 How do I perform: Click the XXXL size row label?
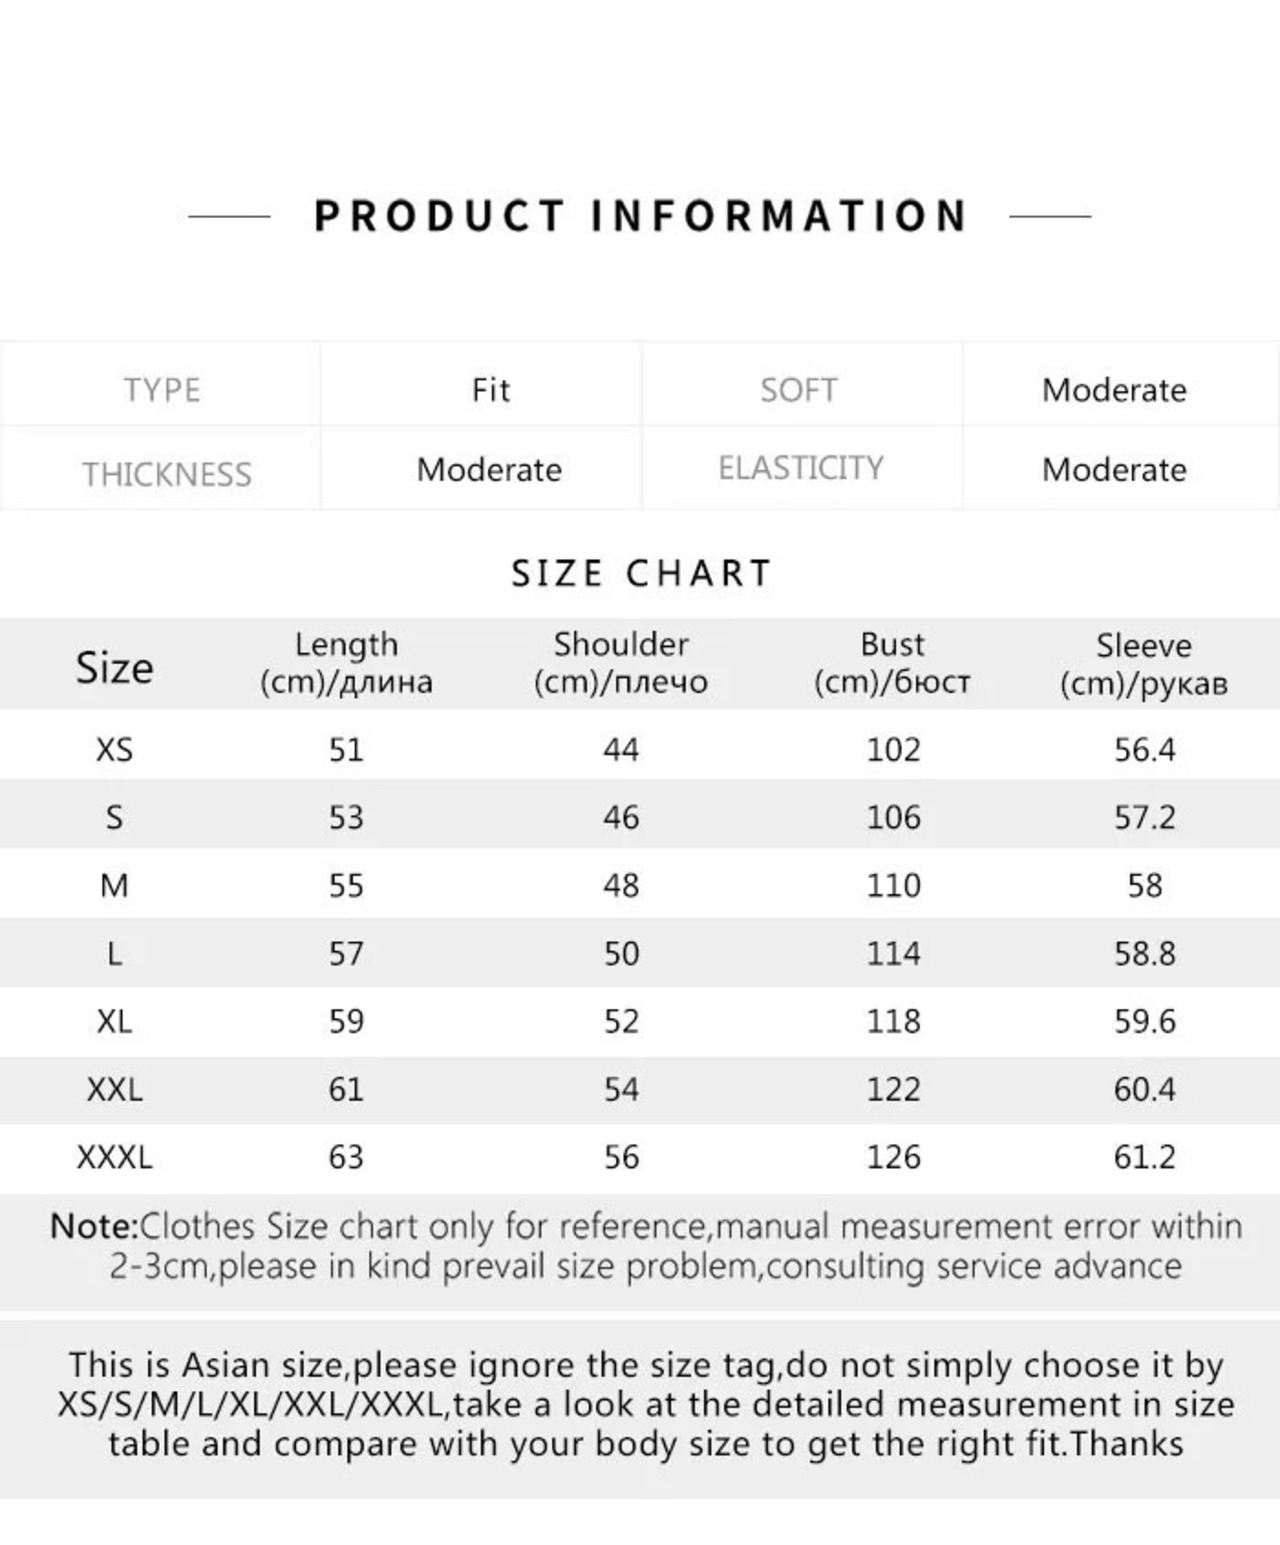(x=114, y=1157)
